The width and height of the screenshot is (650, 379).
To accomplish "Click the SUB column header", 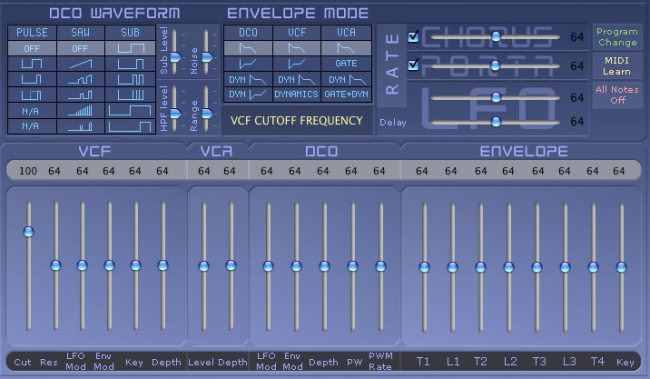I will (130, 32).
